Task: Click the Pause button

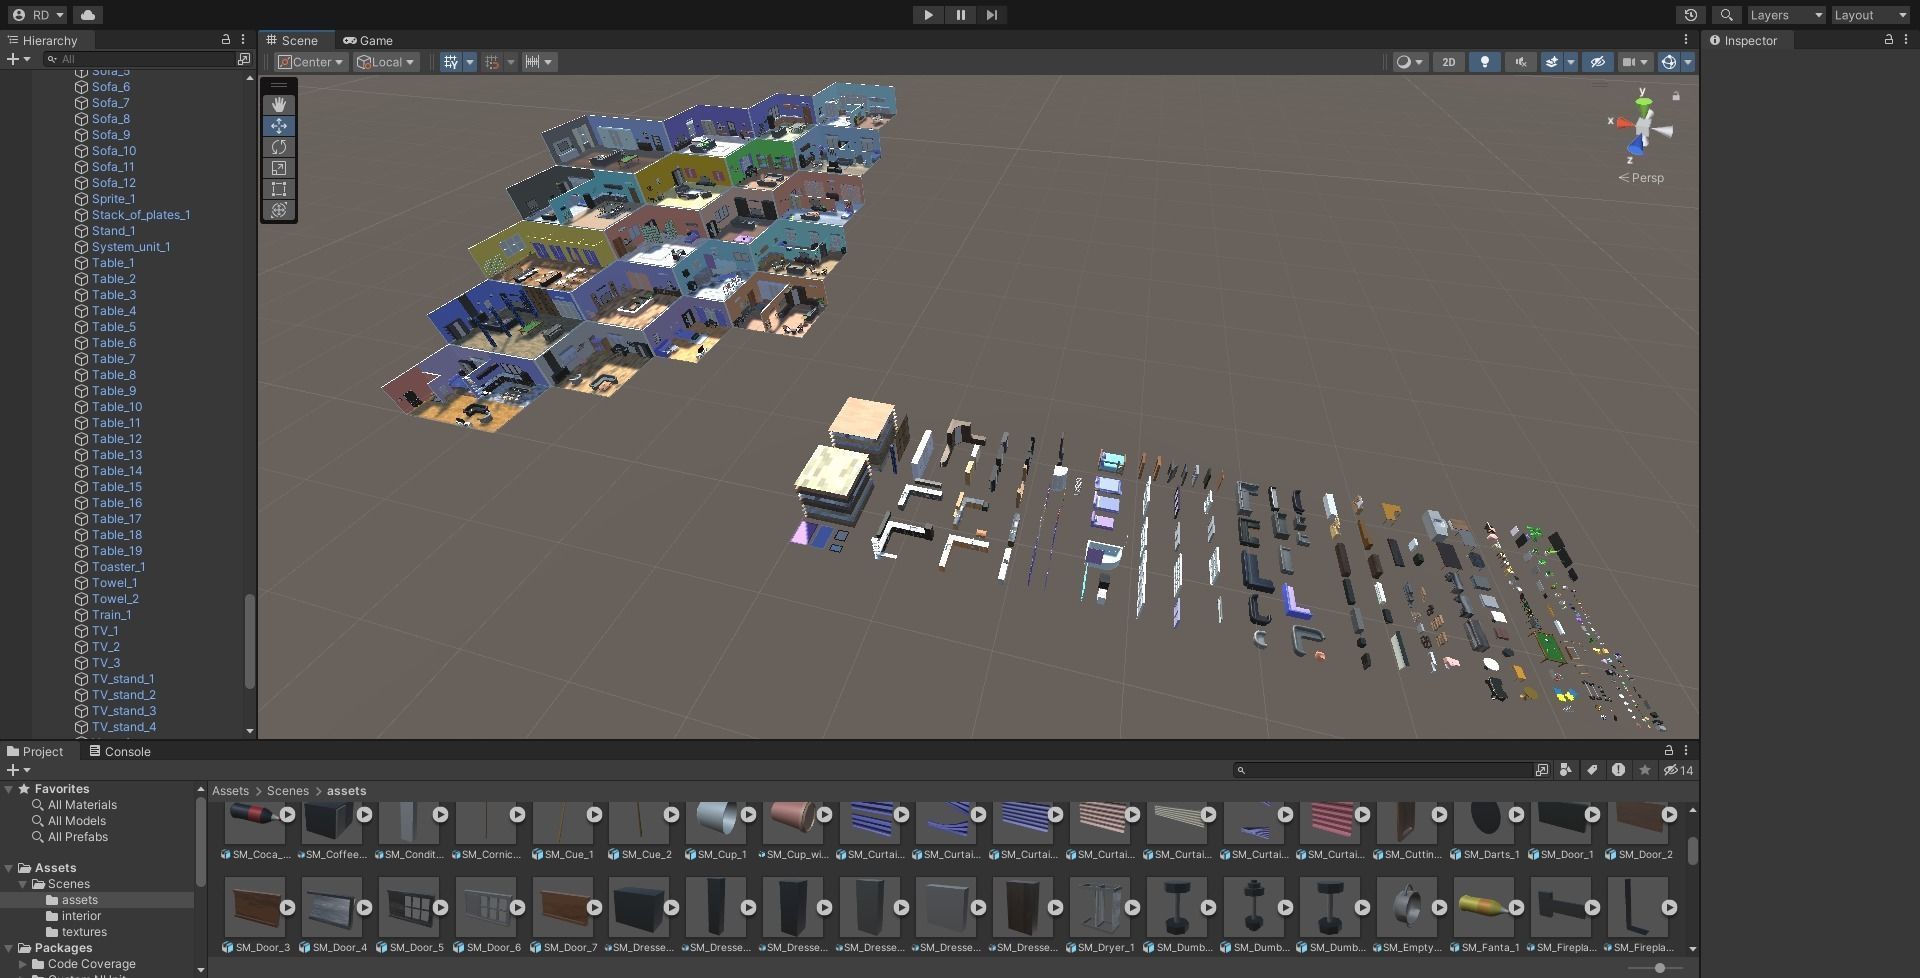Action: (960, 15)
